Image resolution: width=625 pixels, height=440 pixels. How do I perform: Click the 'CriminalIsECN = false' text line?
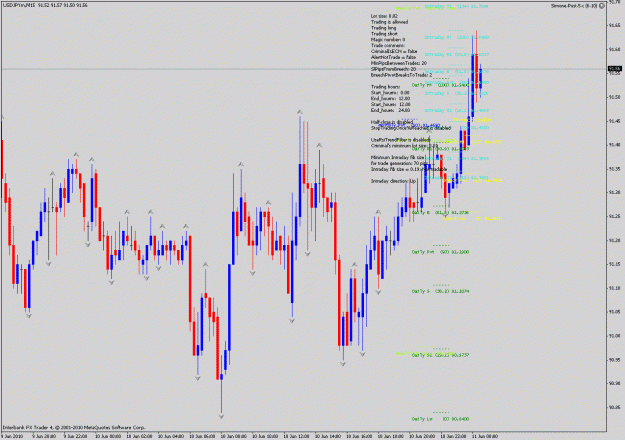394,51
